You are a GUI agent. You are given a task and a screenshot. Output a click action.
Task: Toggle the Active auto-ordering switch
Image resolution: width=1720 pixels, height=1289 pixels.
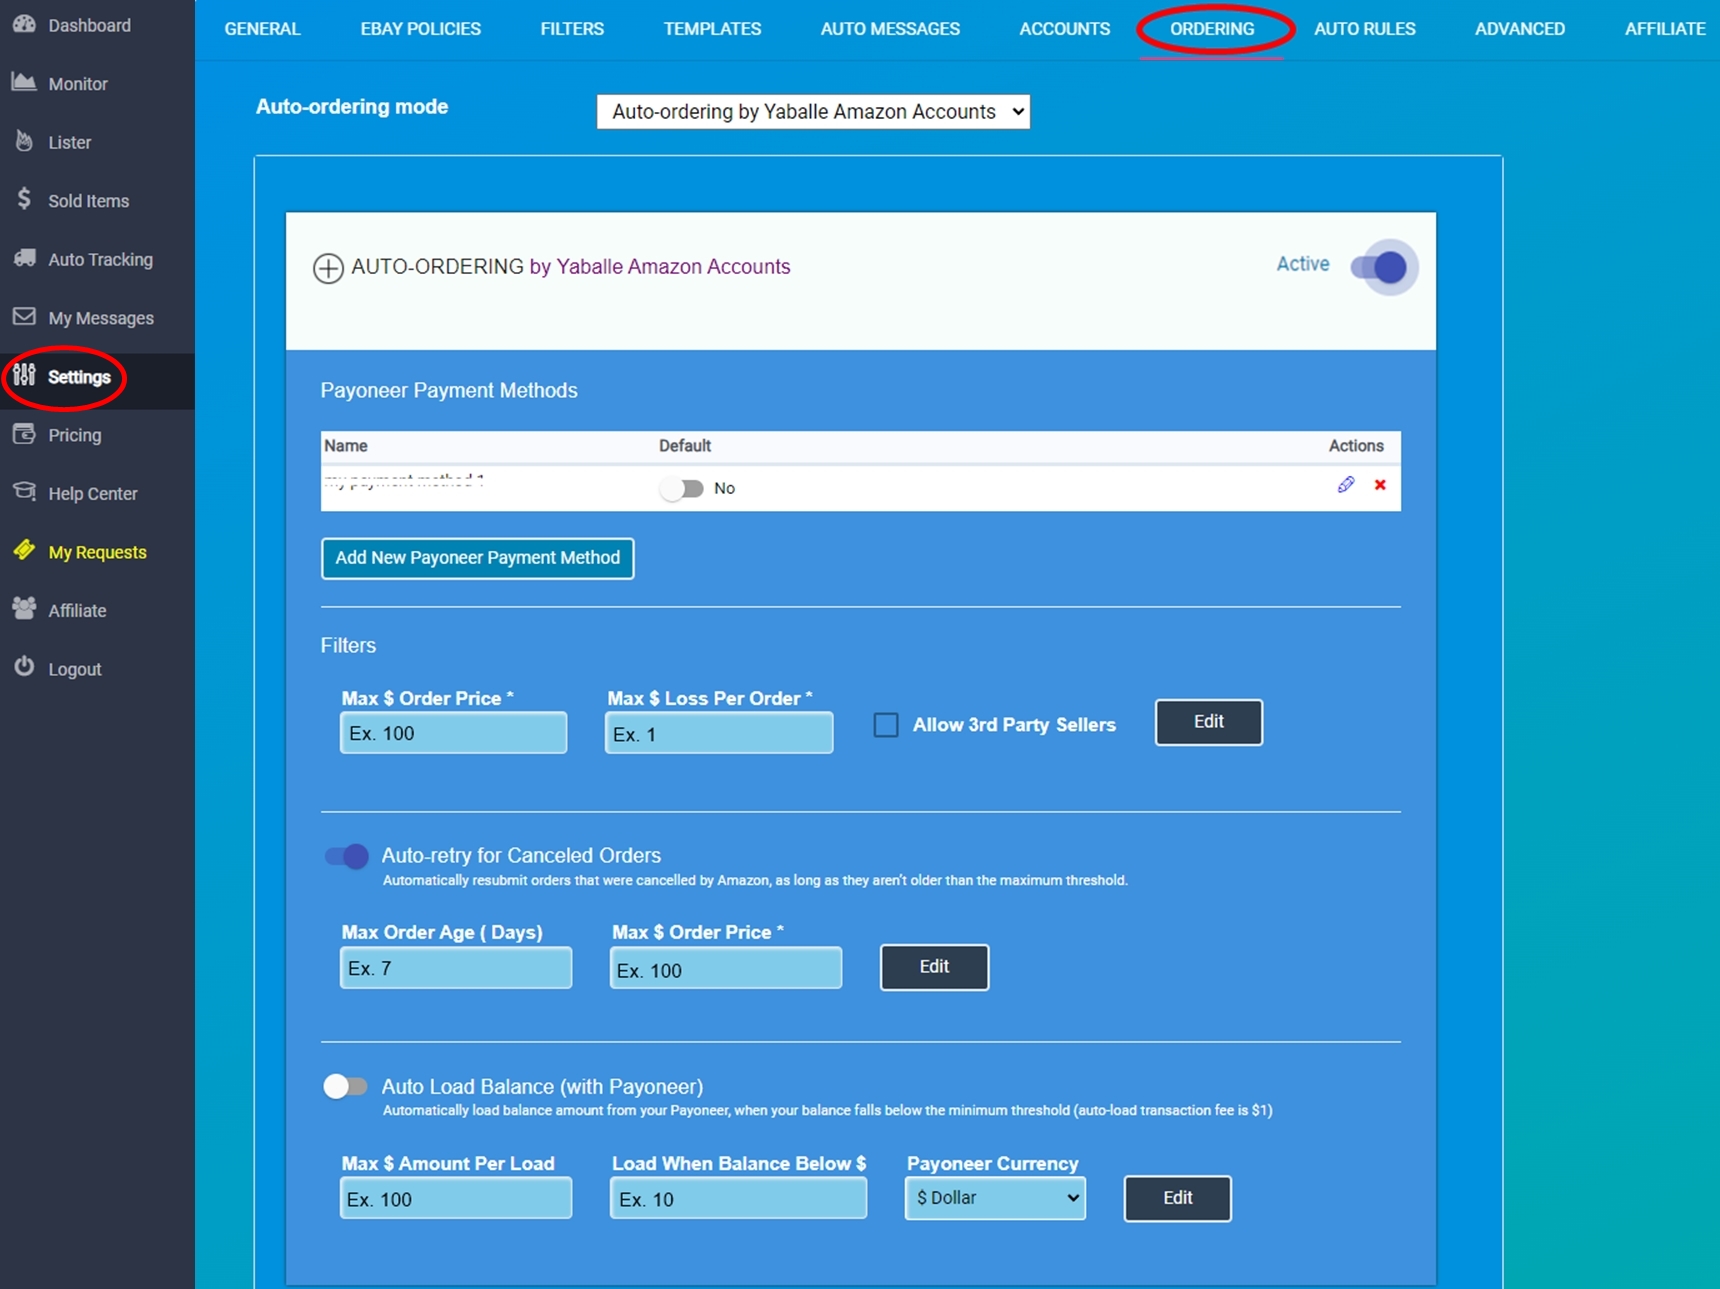pyautogui.click(x=1380, y=267)
